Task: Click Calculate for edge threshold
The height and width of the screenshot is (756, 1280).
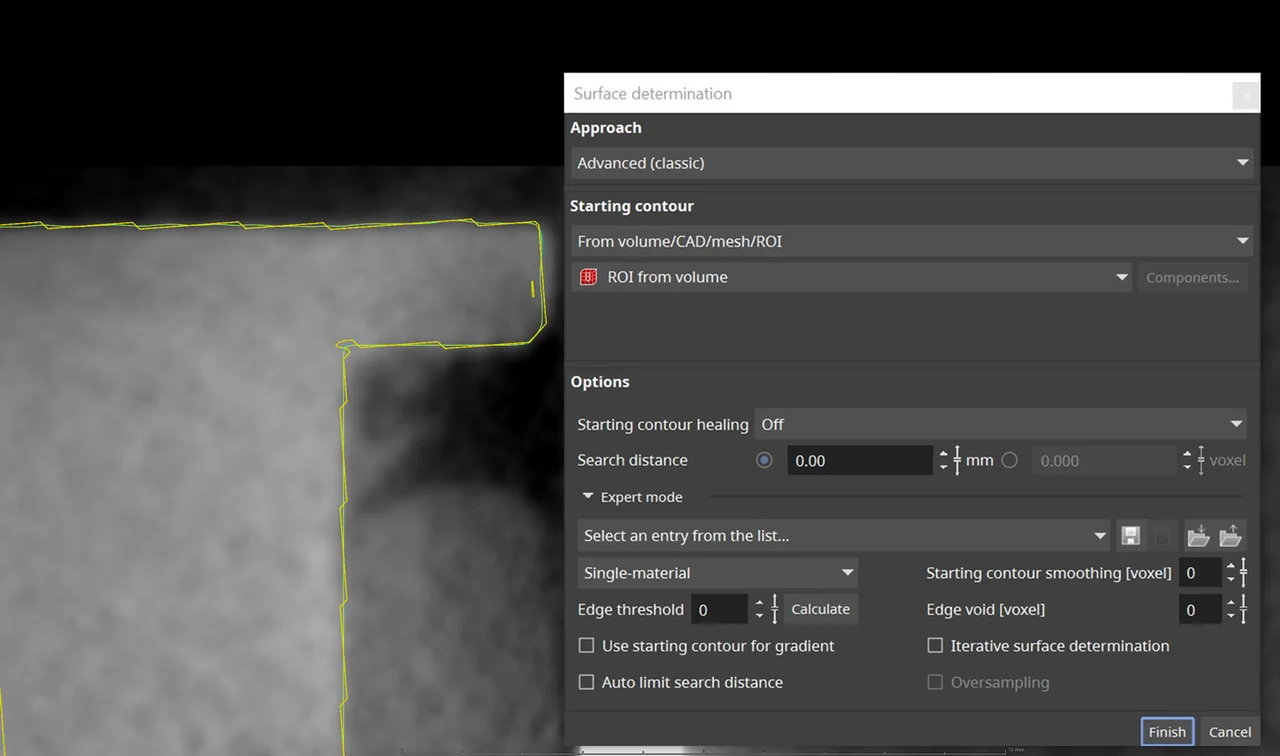Action: click(x=820, y=609)
